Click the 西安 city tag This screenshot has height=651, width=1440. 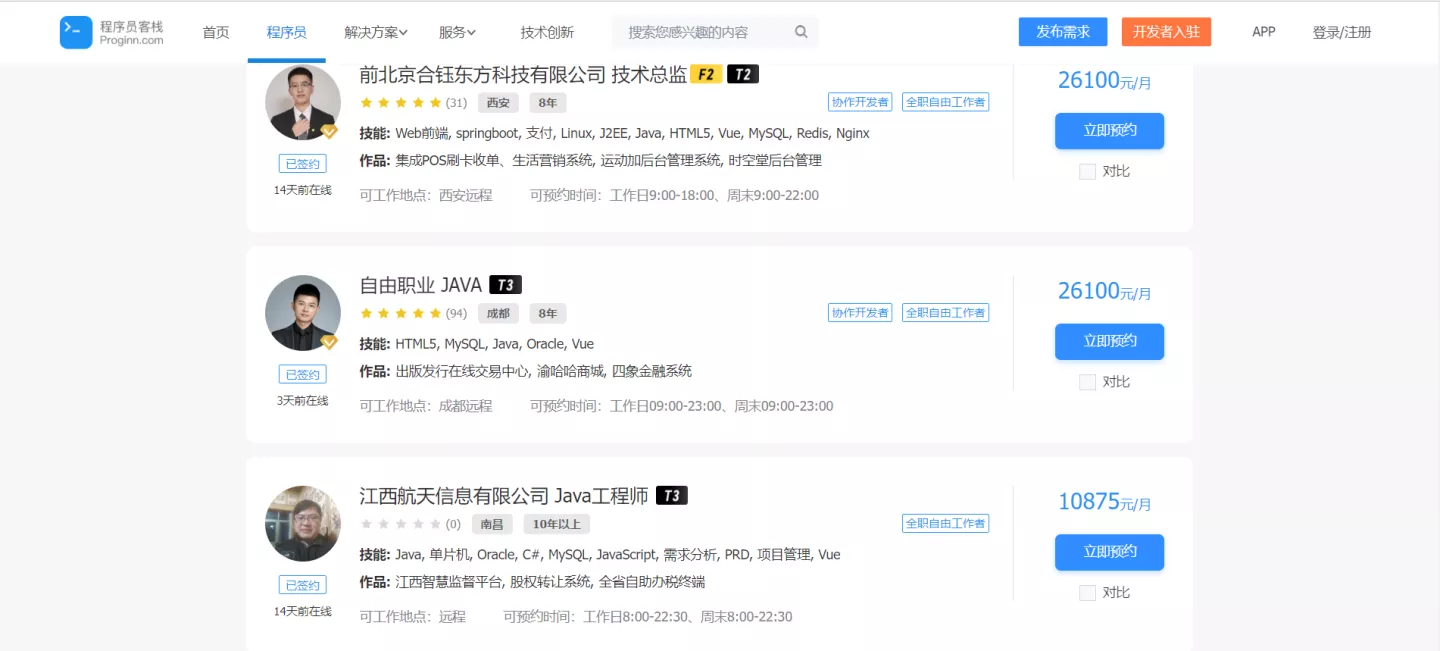click(x=498, y=103)
